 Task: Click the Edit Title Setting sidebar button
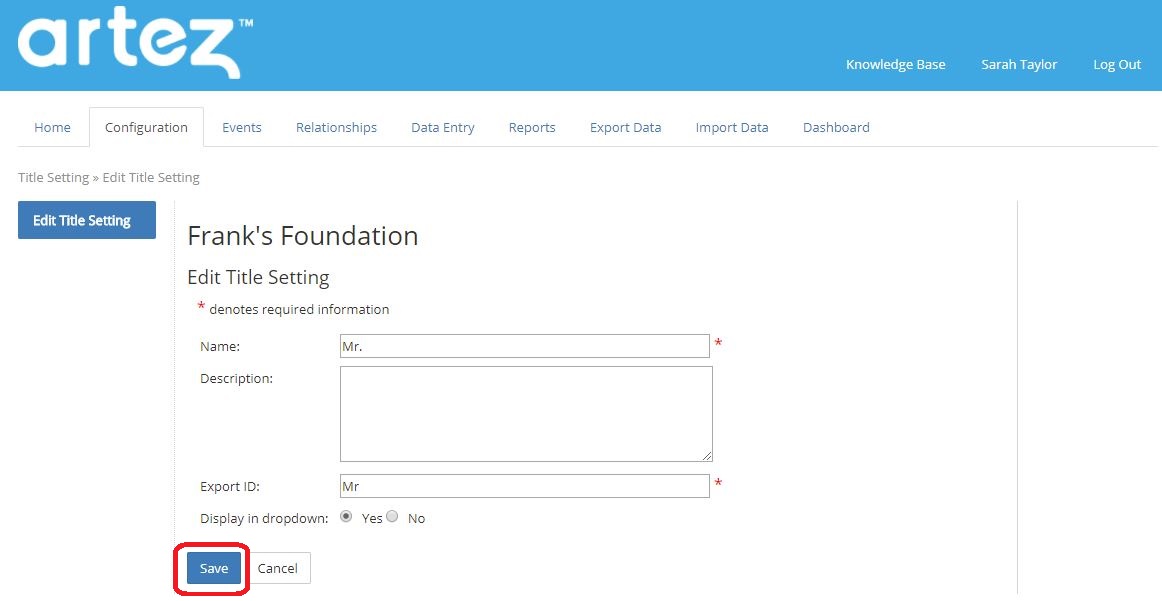pyautogui.click(x=87, y=220)
